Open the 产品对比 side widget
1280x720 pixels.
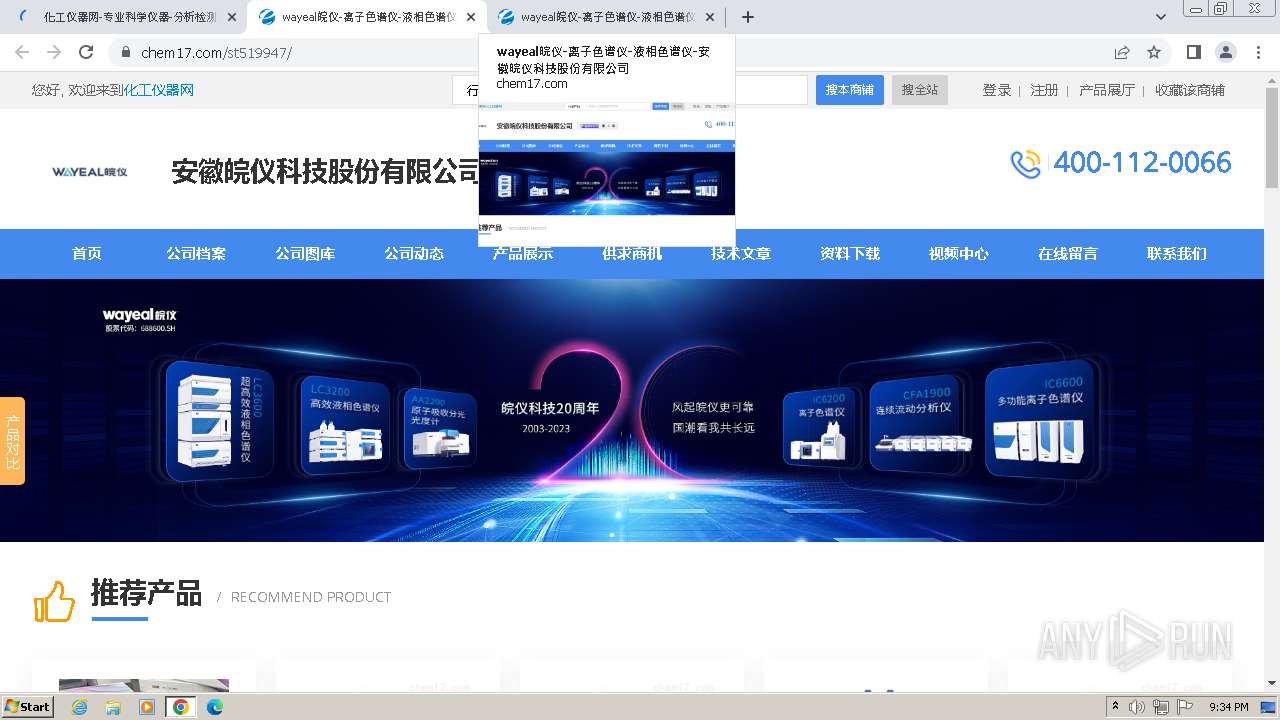point(12,441)
